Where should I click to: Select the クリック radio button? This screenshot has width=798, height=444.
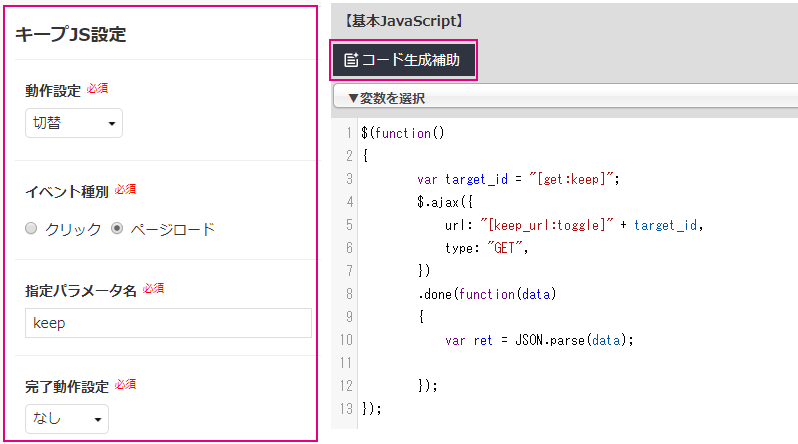click(31, 228)
